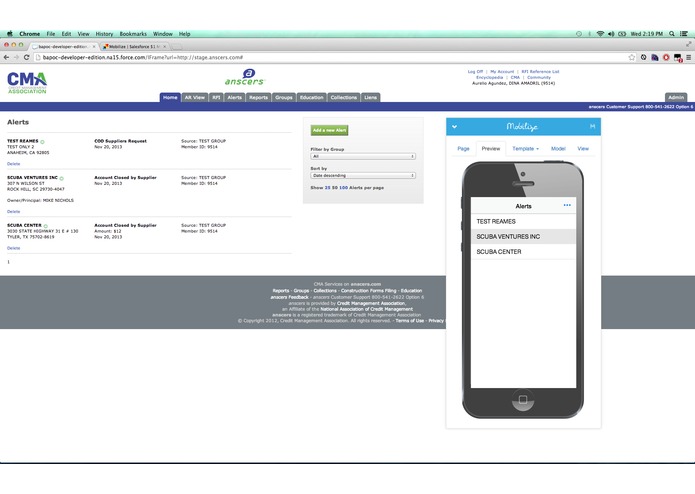695x494 pixels.
Task: Open the Education navigation tab
Action: click(312, 97)
